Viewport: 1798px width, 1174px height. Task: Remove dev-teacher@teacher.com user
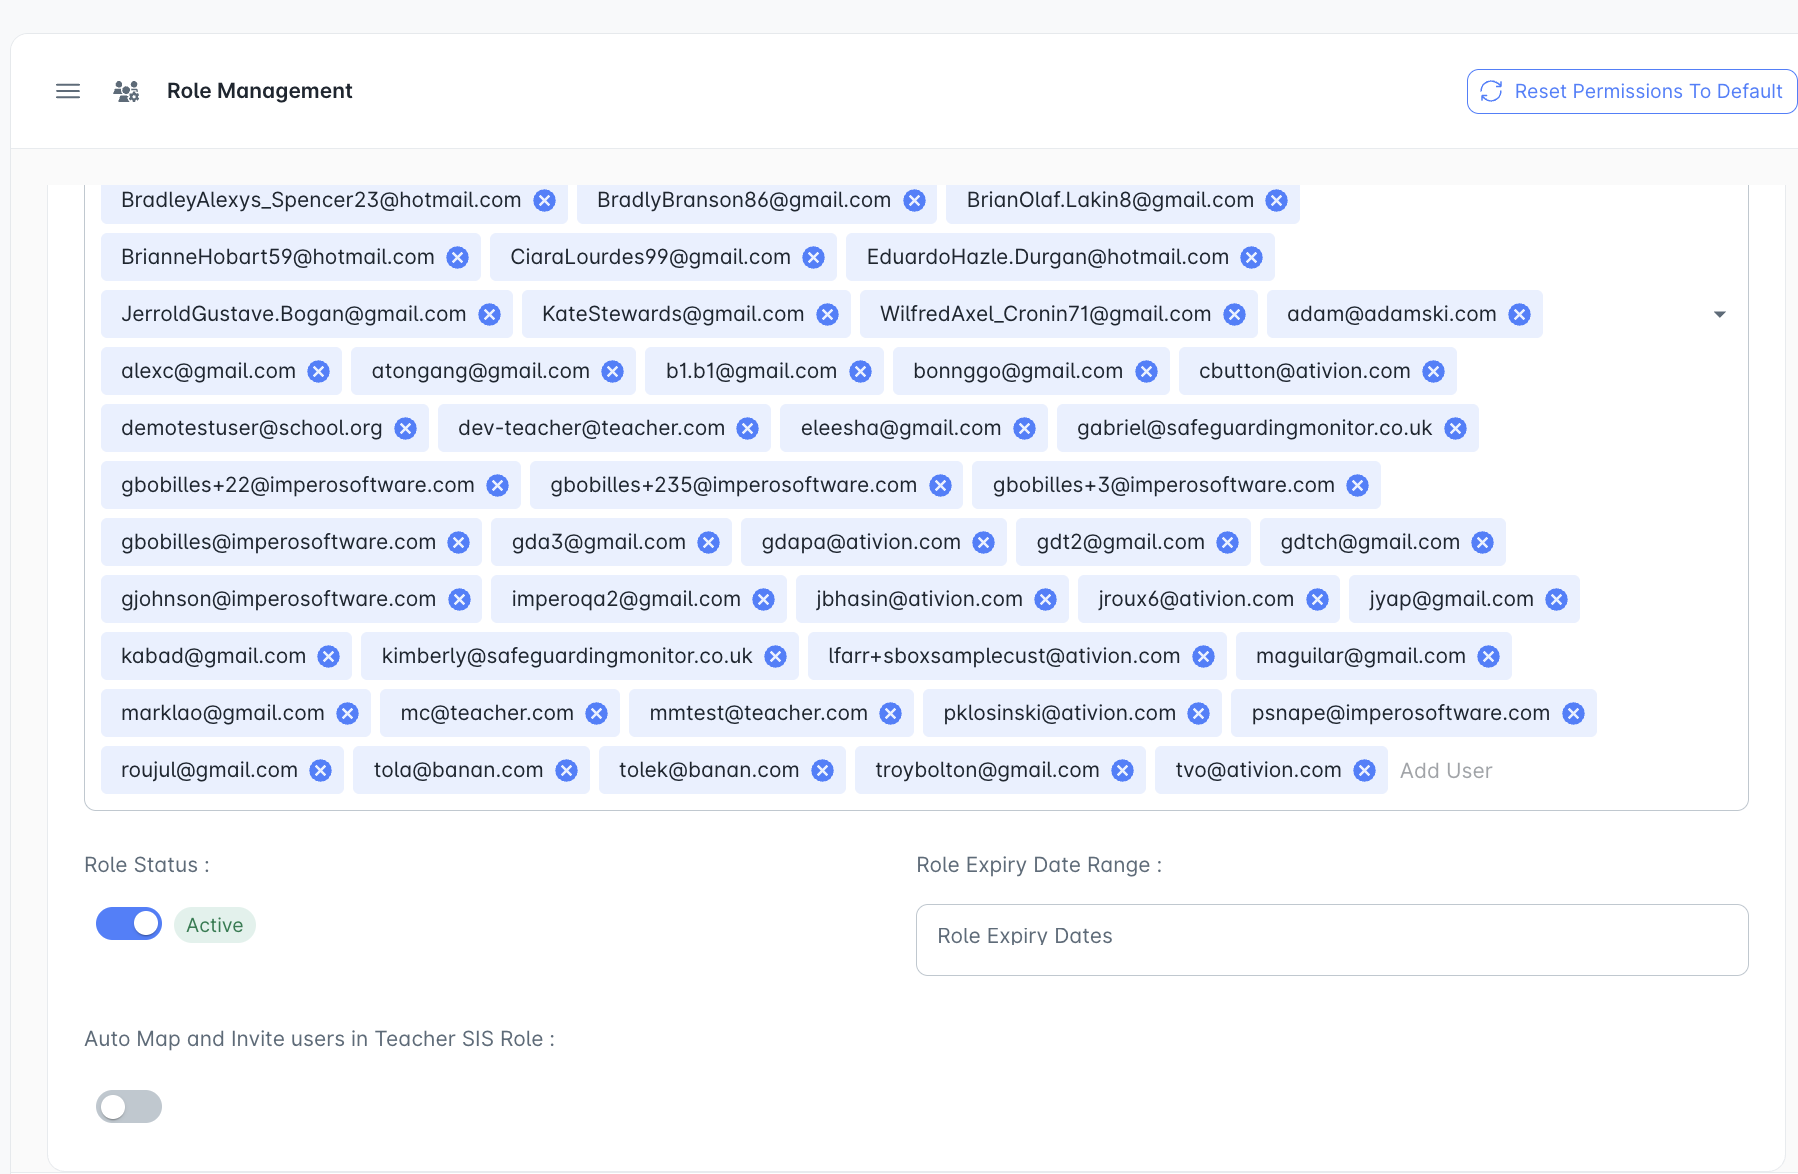pyautogui.click(x=748, y=429)
